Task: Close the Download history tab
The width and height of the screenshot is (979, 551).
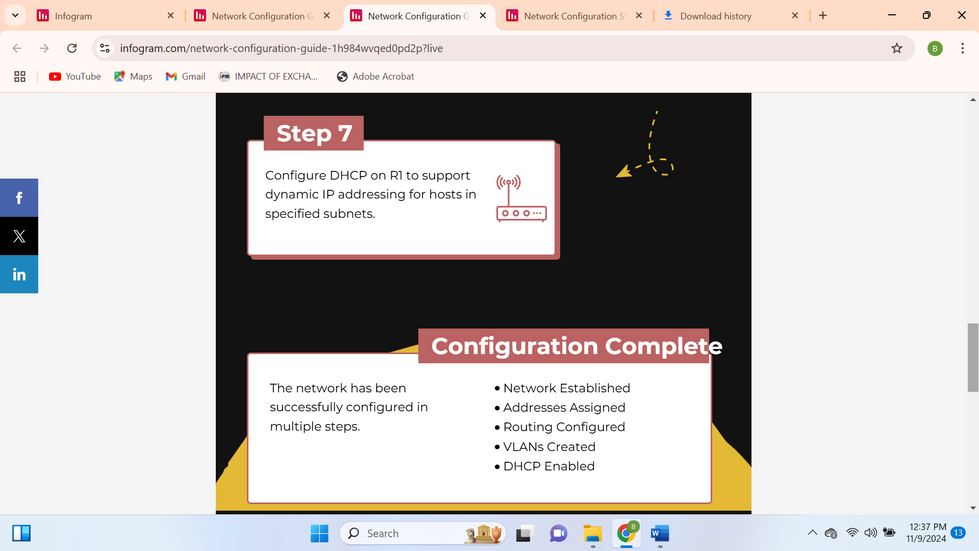Action: point(795,16)
